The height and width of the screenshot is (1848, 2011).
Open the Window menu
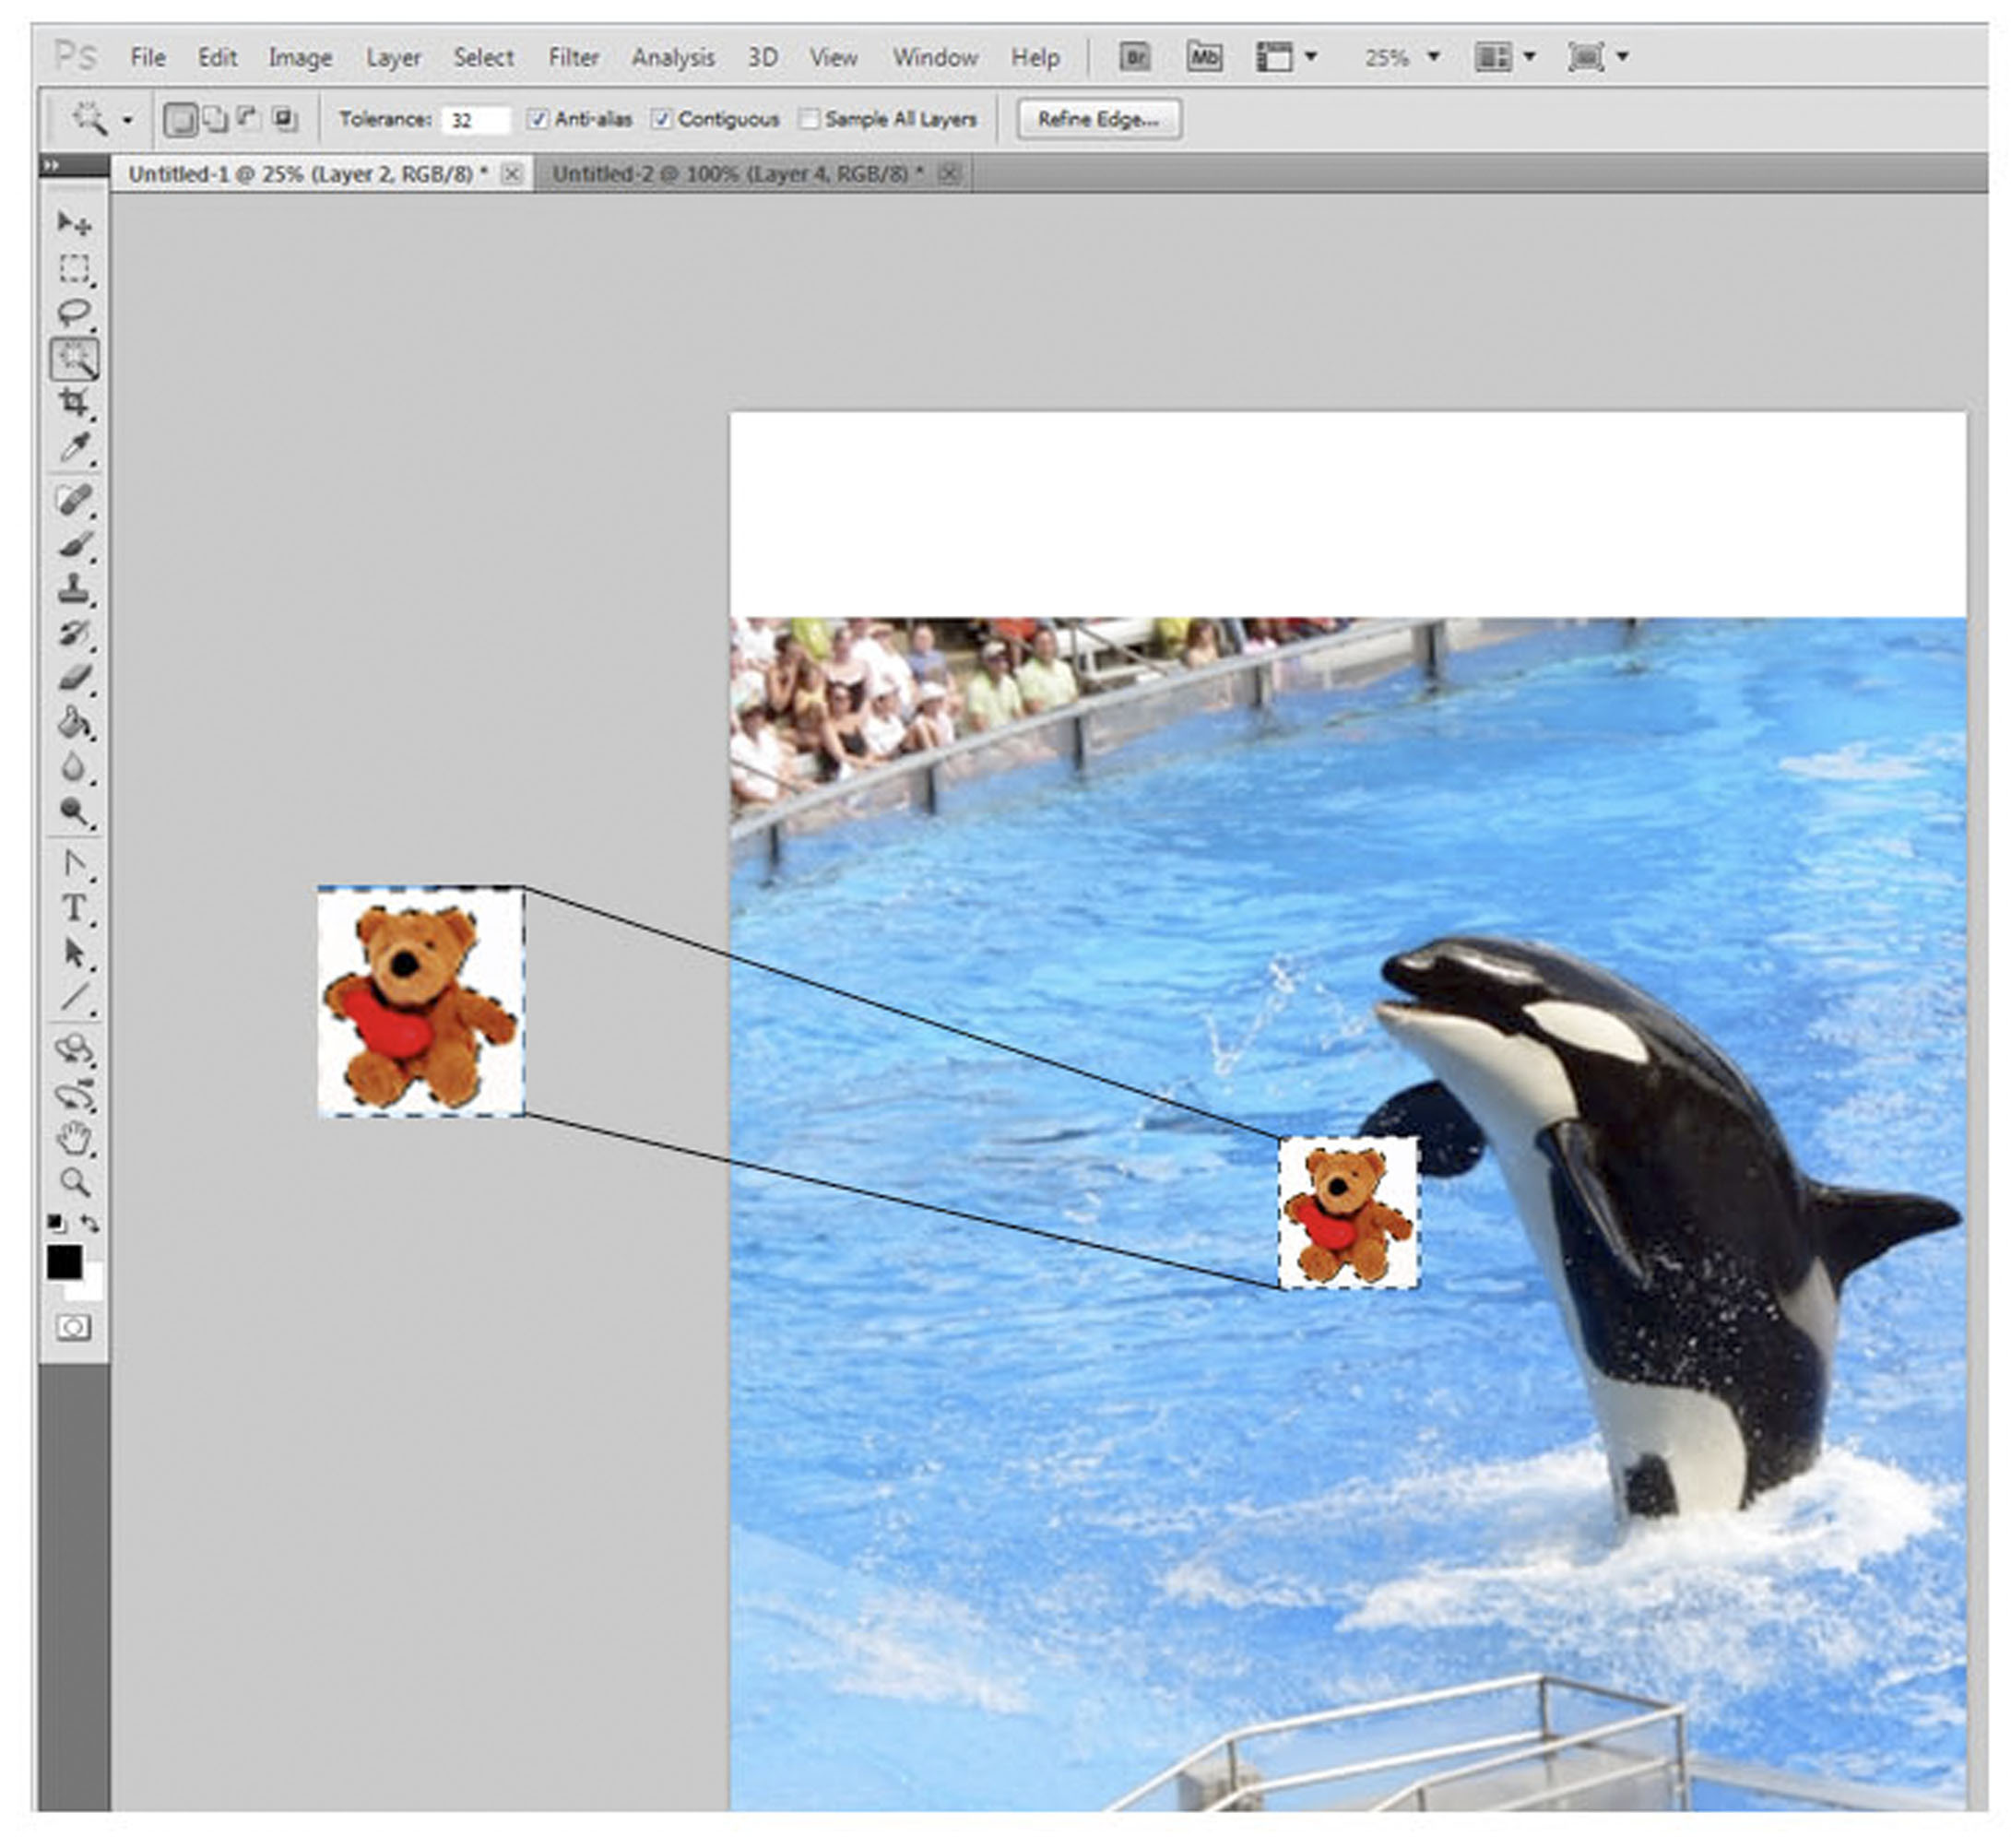(x=935, y=57)
